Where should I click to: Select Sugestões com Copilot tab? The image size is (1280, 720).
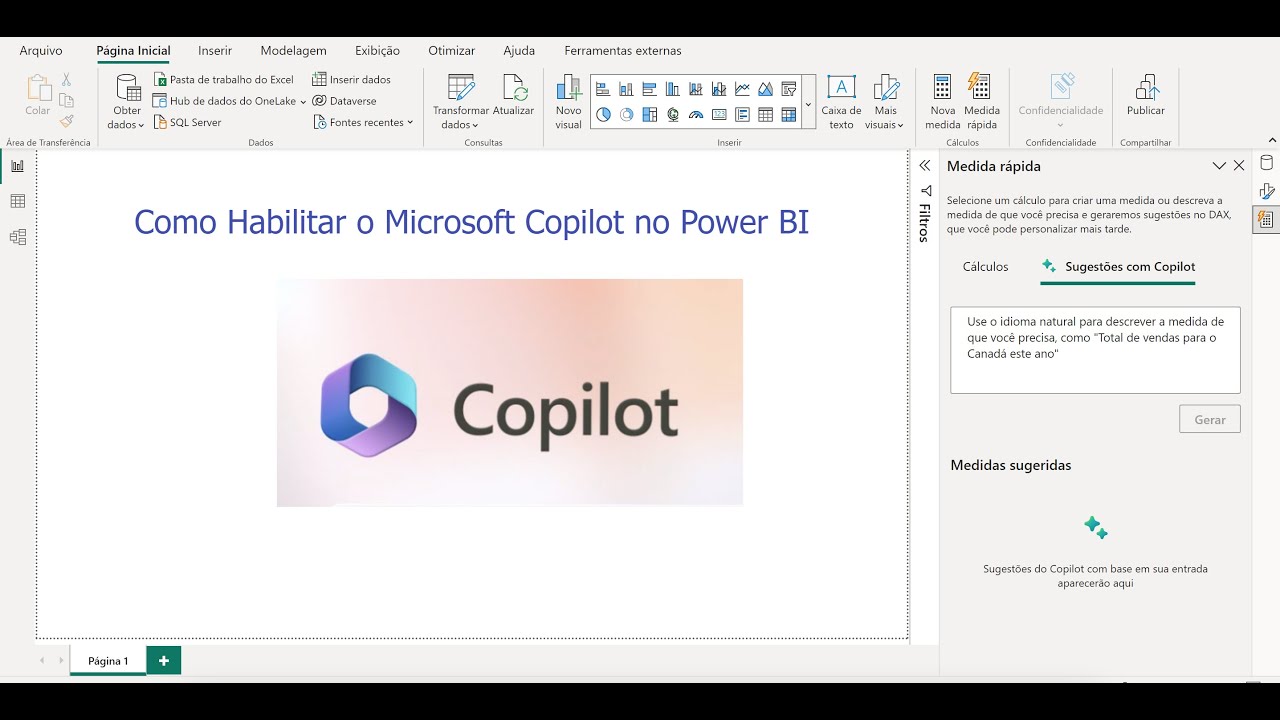[1118, 267]
